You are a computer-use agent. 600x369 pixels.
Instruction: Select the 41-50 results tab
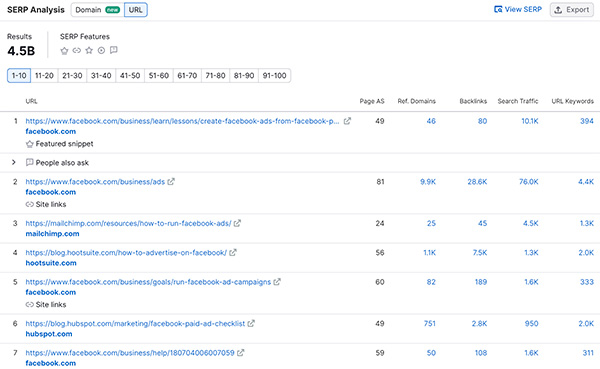tap(130, 75)
